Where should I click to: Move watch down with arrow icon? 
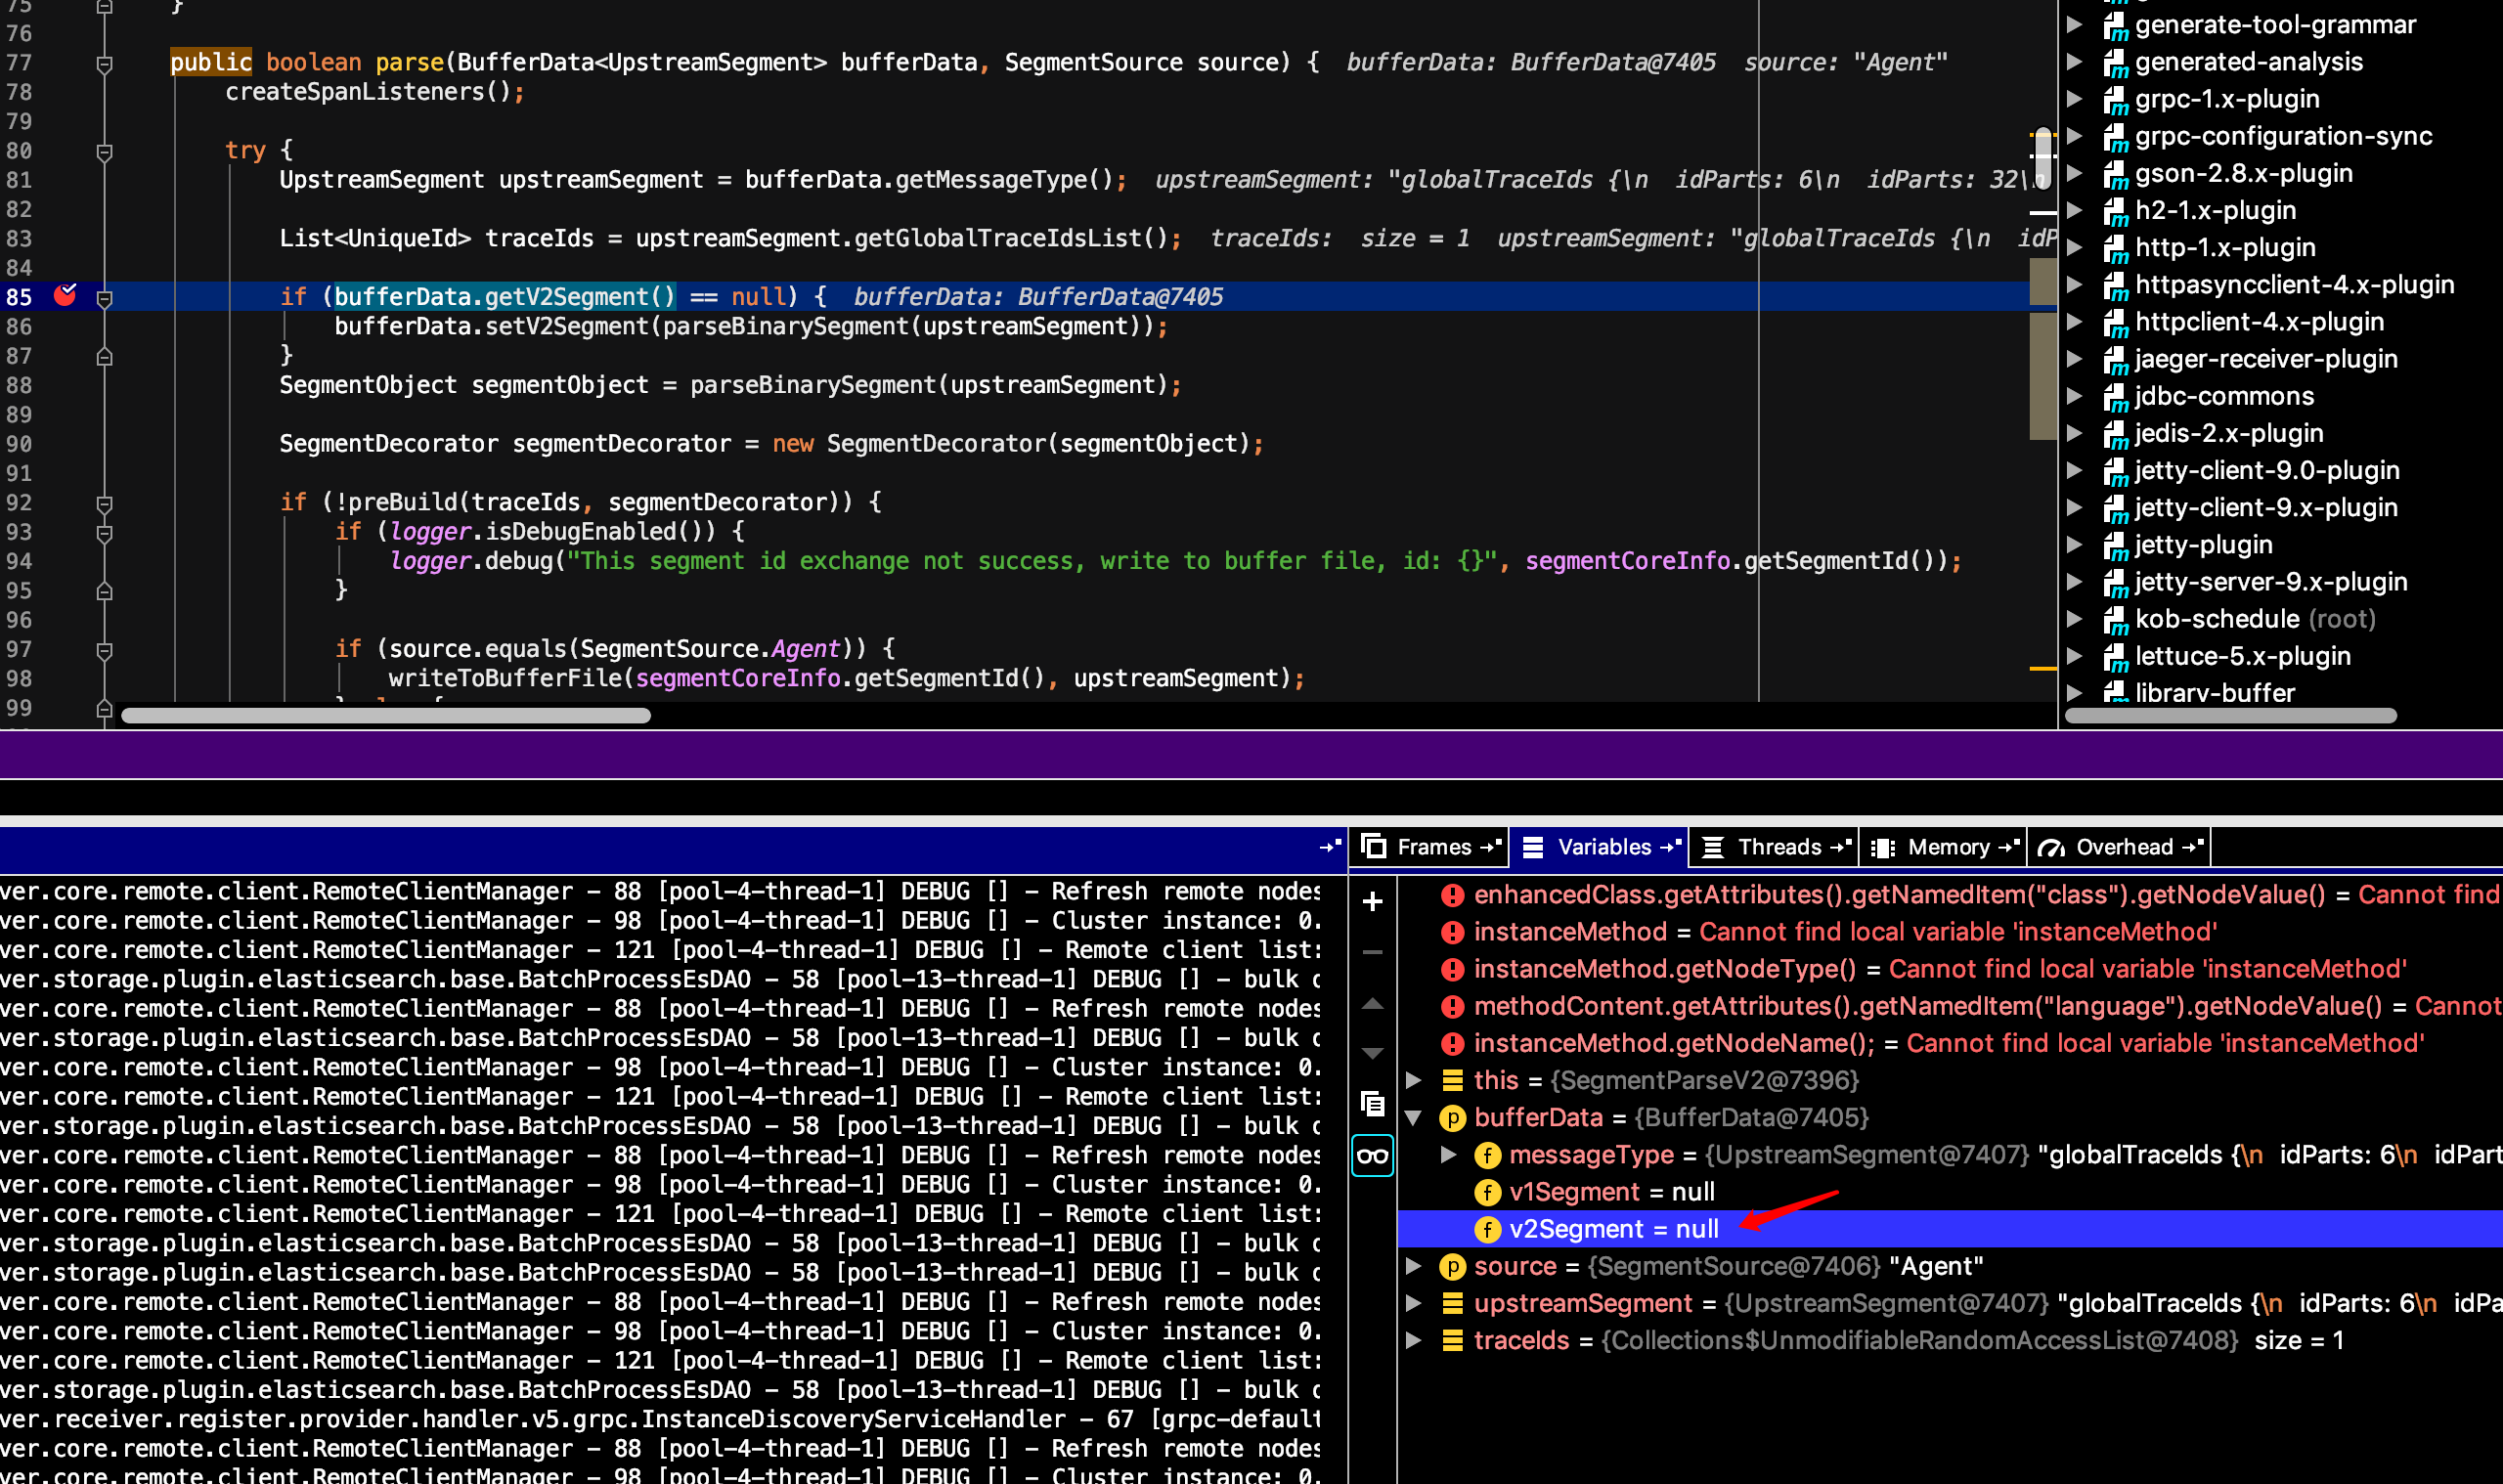[x=1372, y=1053]
